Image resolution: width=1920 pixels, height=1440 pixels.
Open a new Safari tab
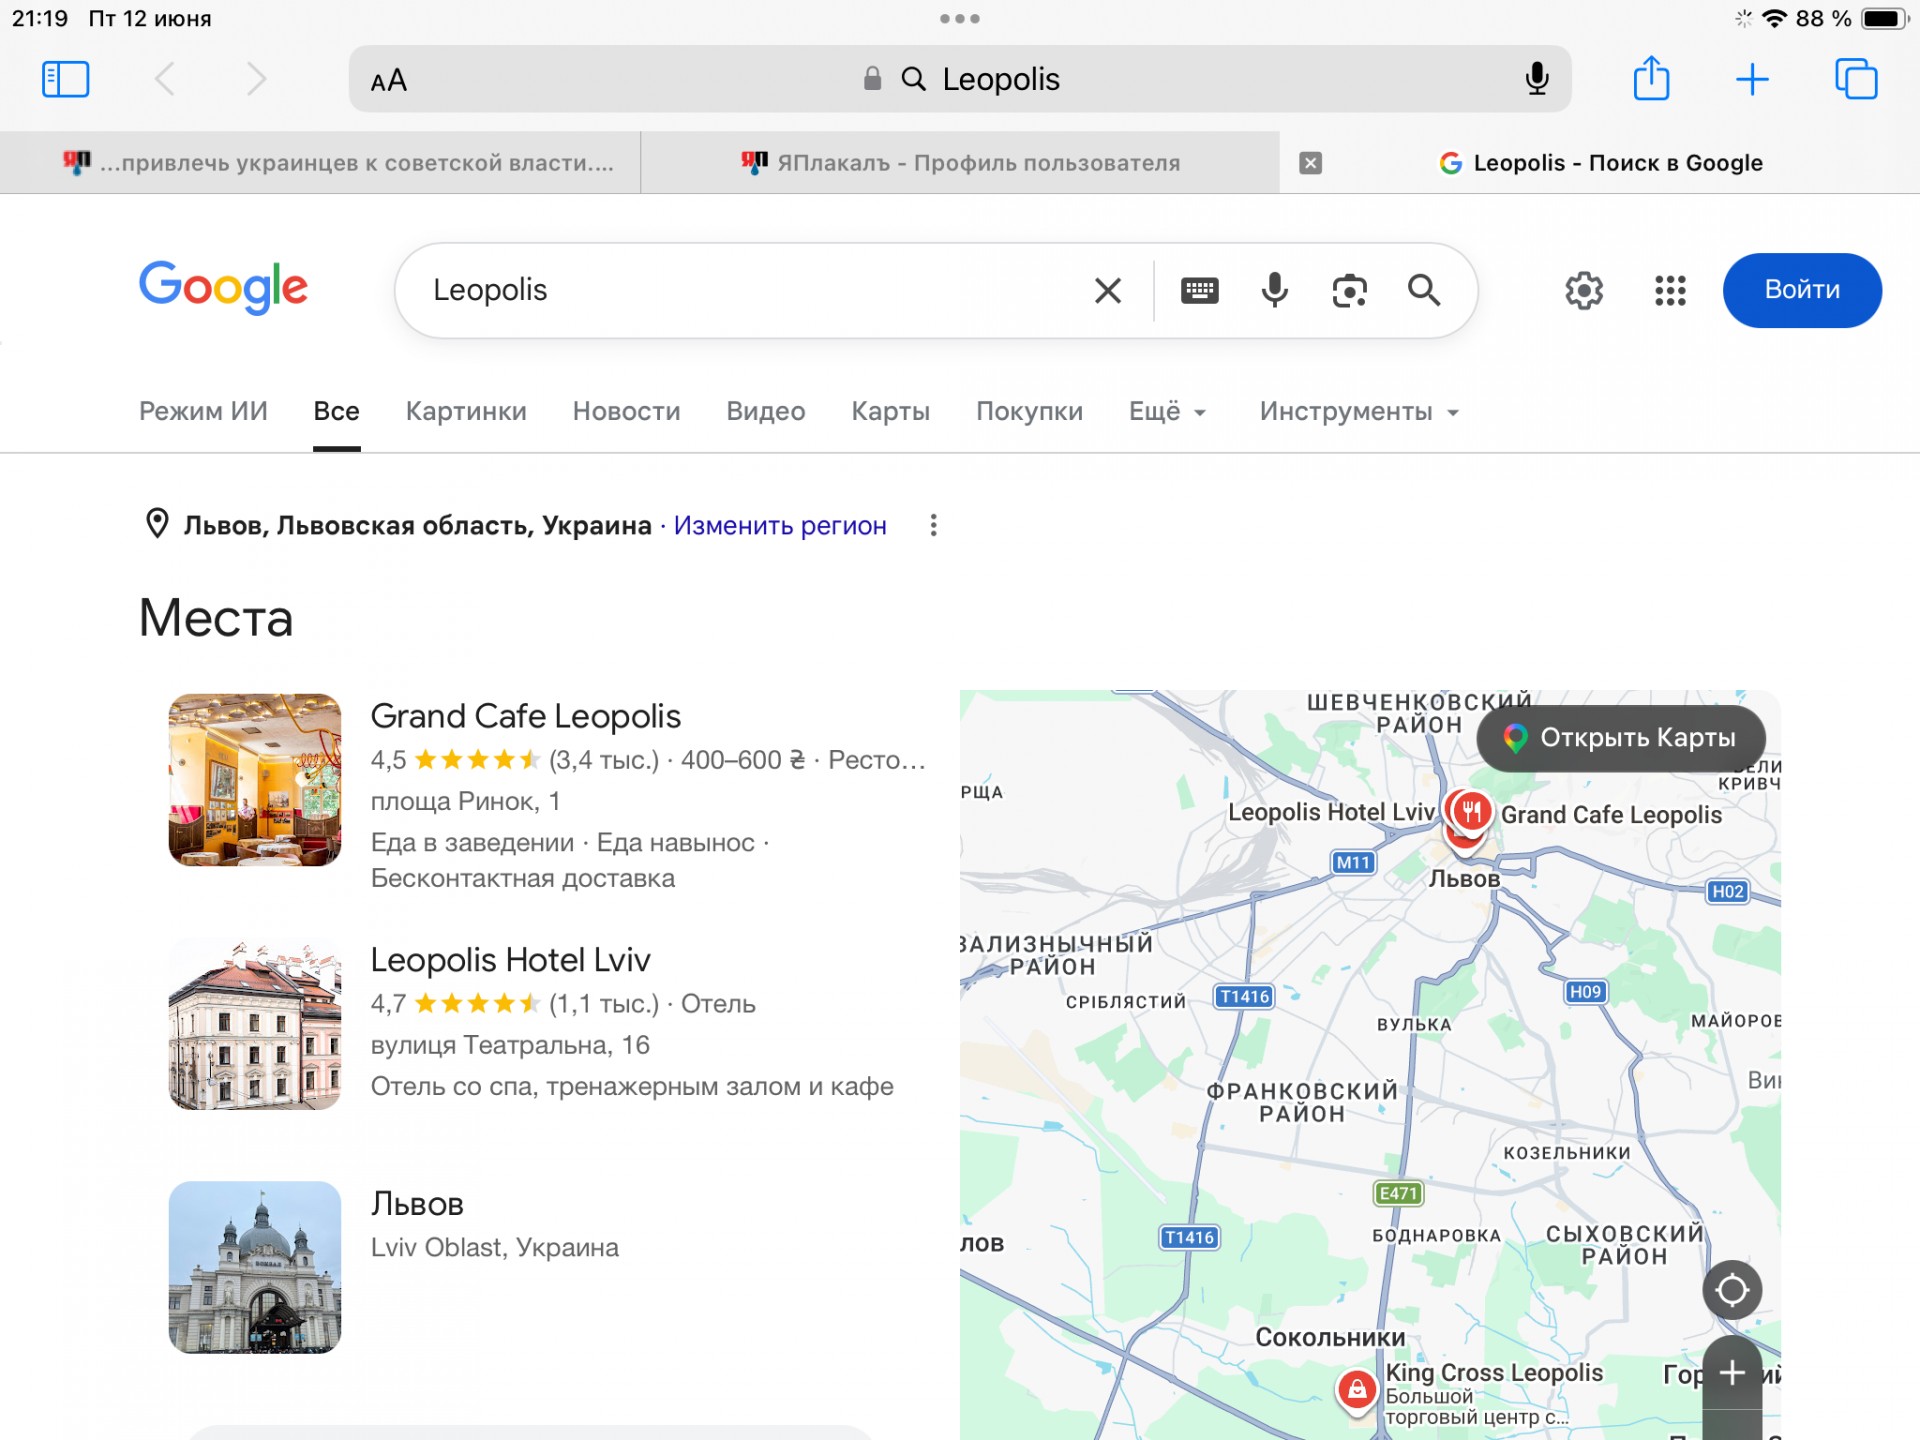point(1752,79)
